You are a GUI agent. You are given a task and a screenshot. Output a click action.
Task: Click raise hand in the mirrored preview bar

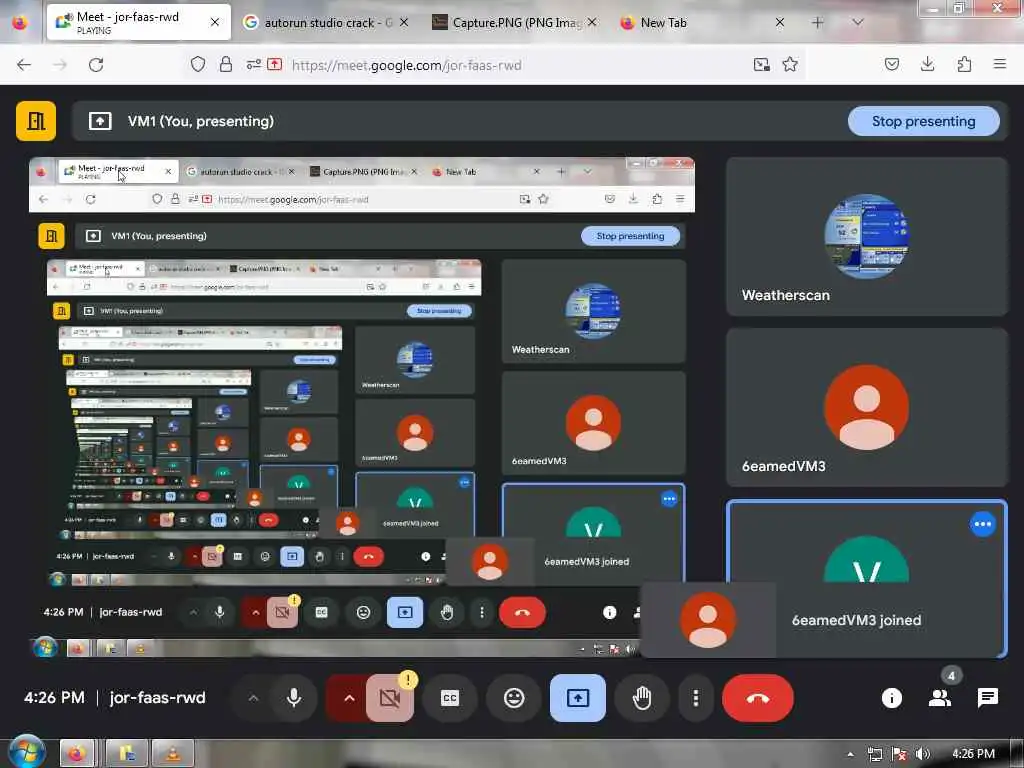click(447, 613)
